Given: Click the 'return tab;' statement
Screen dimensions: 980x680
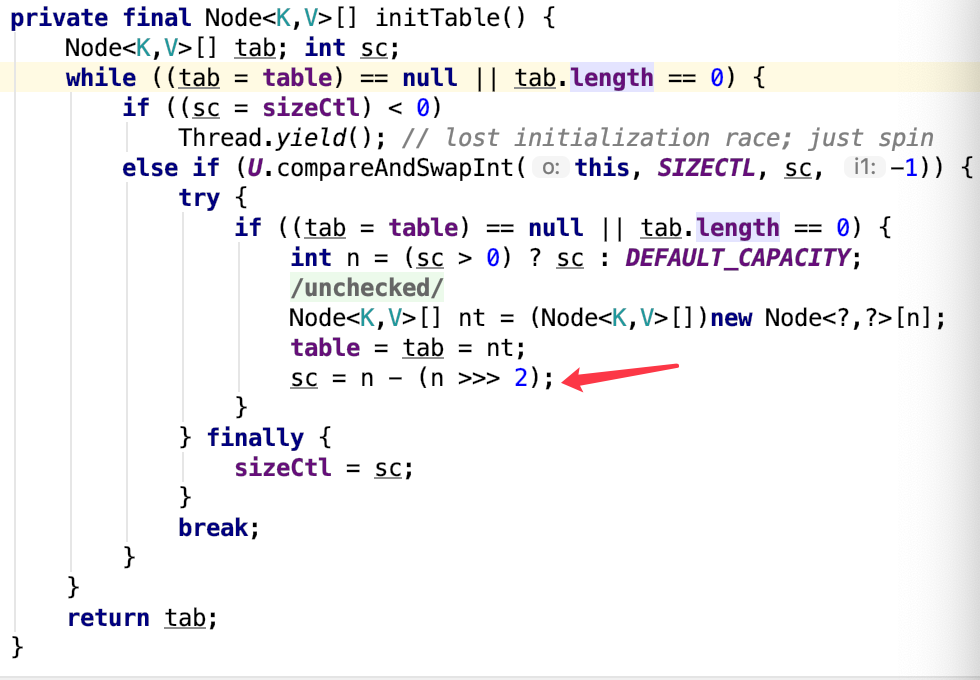Looking at the screenshot, I should pos(142,618).
